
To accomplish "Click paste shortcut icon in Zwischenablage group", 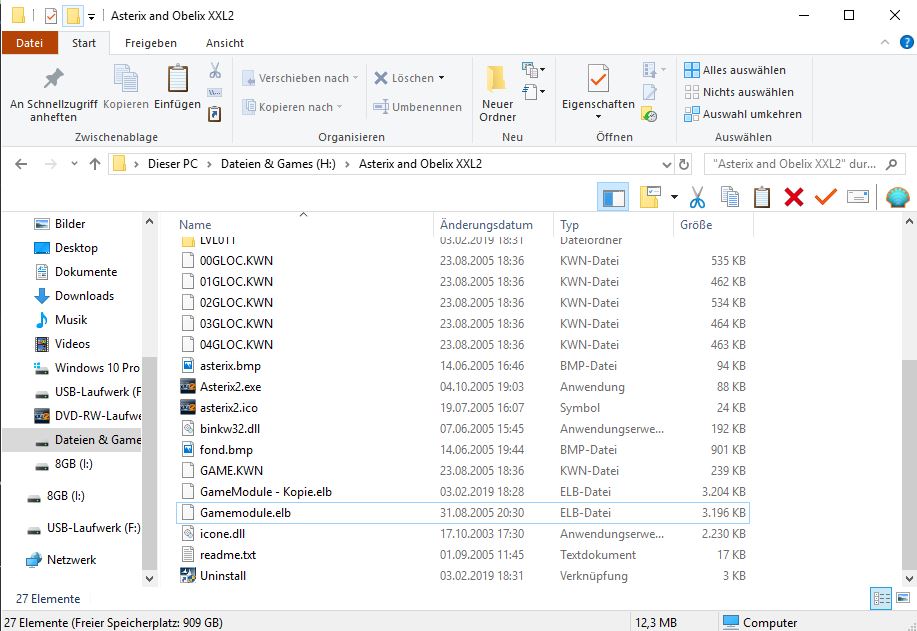I will click(215, 114).
